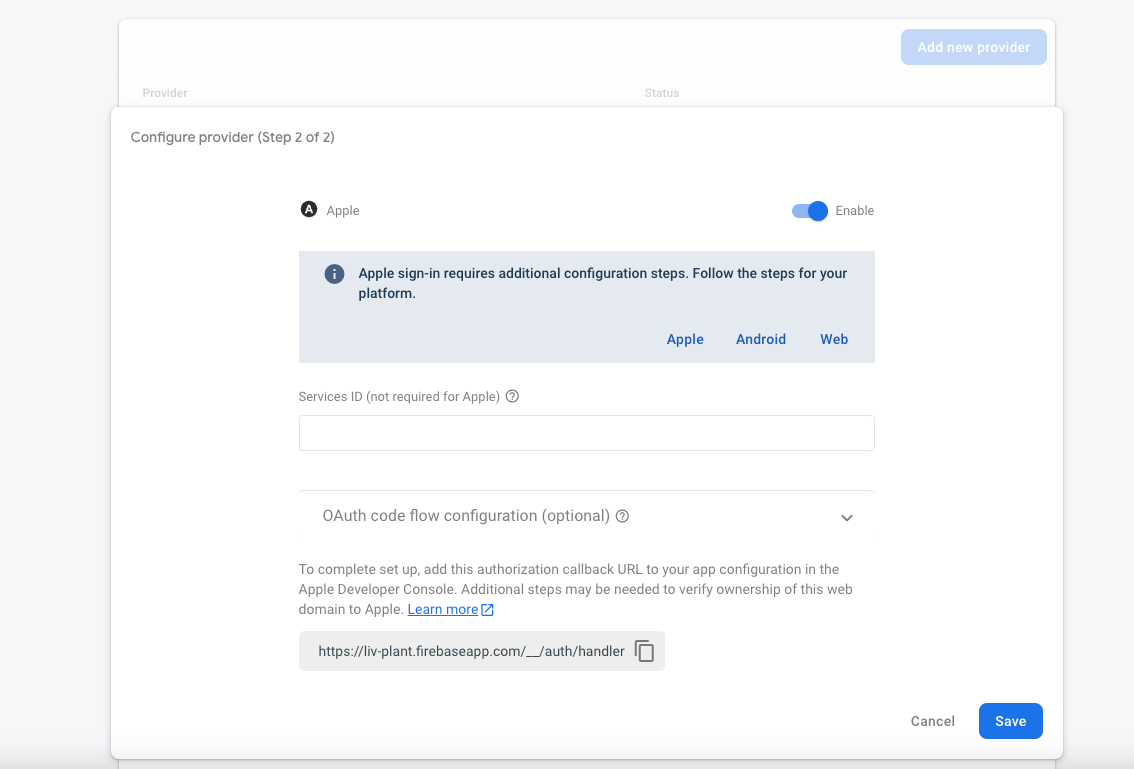Click the info icon in the blue banner
Viewport: 1134px width, 769px height.
[x=334, y=272]
